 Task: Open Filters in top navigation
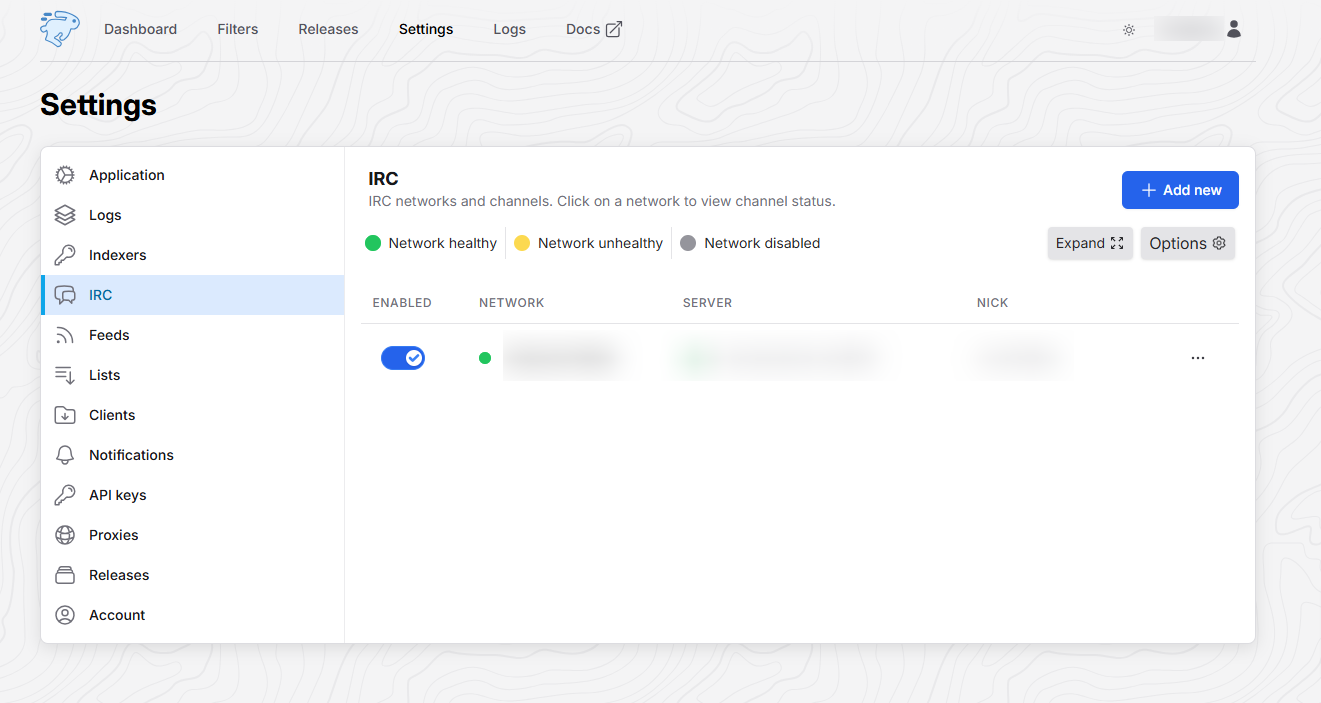point(238,29)
